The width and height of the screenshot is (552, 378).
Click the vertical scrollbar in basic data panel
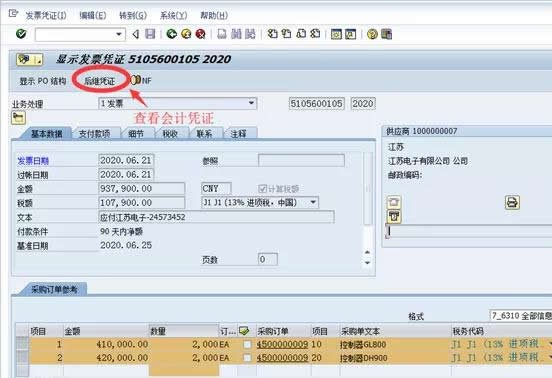(368, 189)
